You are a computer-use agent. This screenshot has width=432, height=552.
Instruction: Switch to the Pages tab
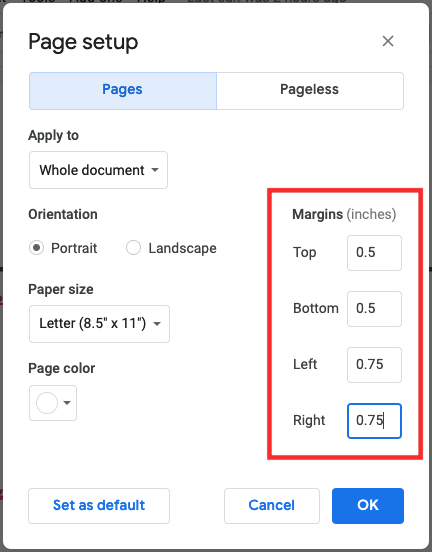point(123,91)
